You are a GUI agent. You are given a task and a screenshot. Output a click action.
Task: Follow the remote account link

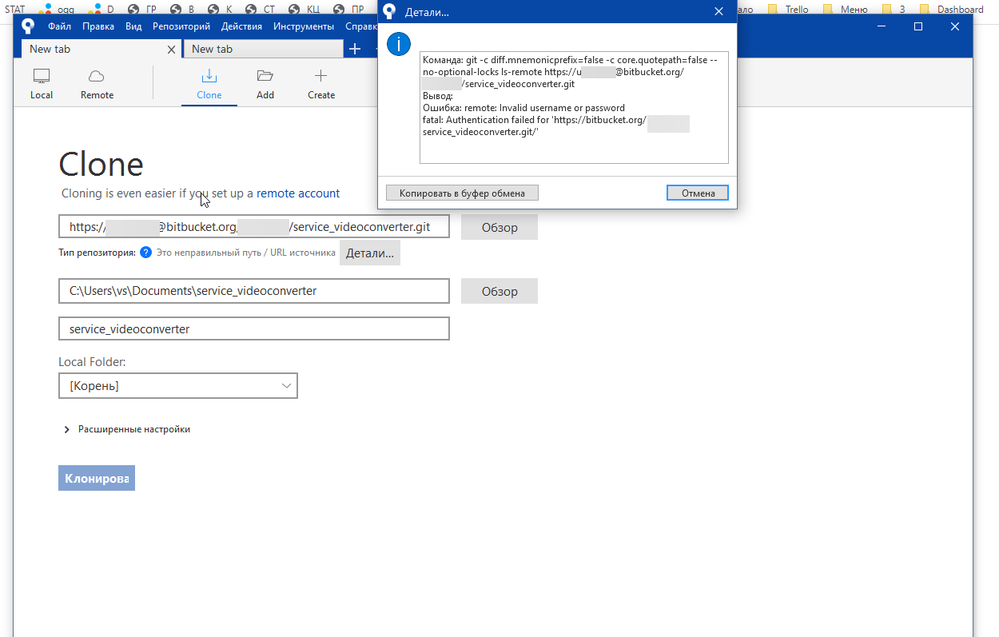pos(298,193)
